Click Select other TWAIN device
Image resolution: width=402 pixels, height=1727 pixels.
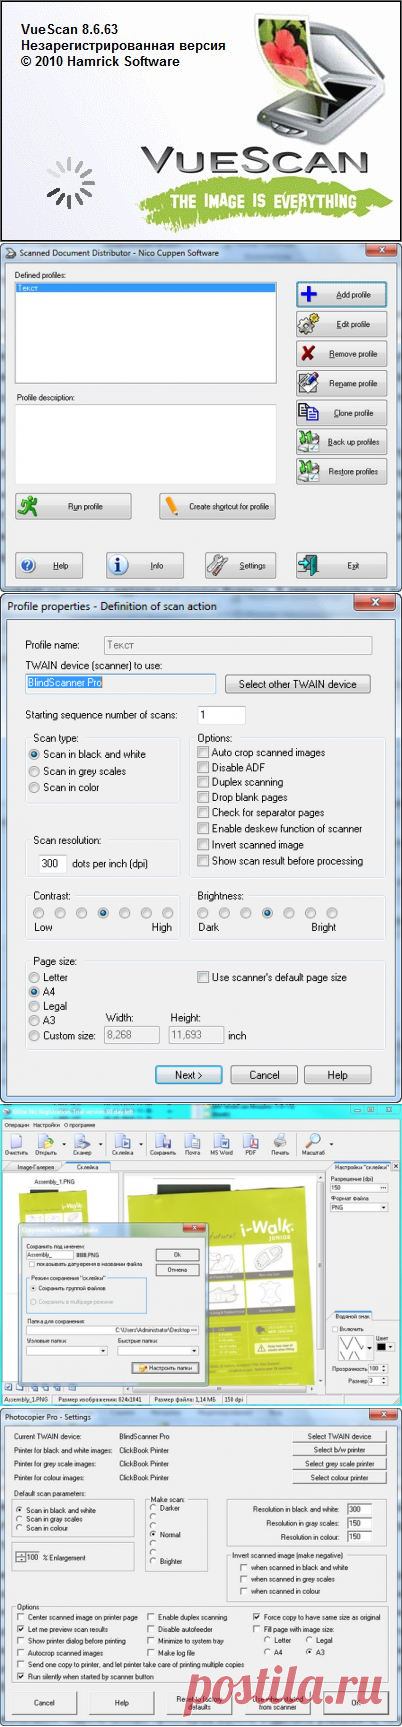297,684
